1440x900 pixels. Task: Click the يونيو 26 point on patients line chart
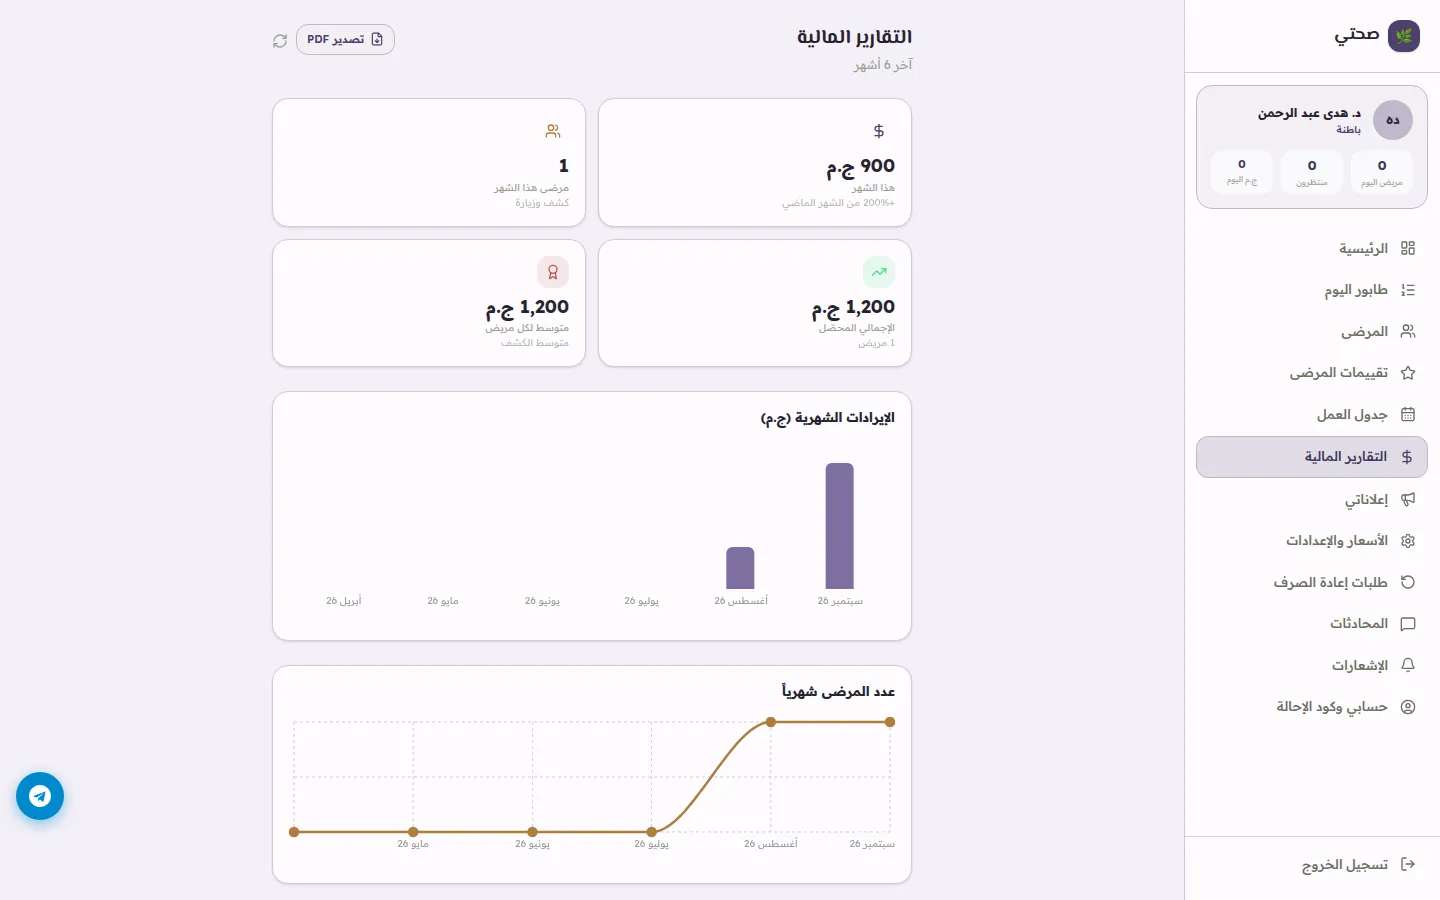tap(533, 832)
